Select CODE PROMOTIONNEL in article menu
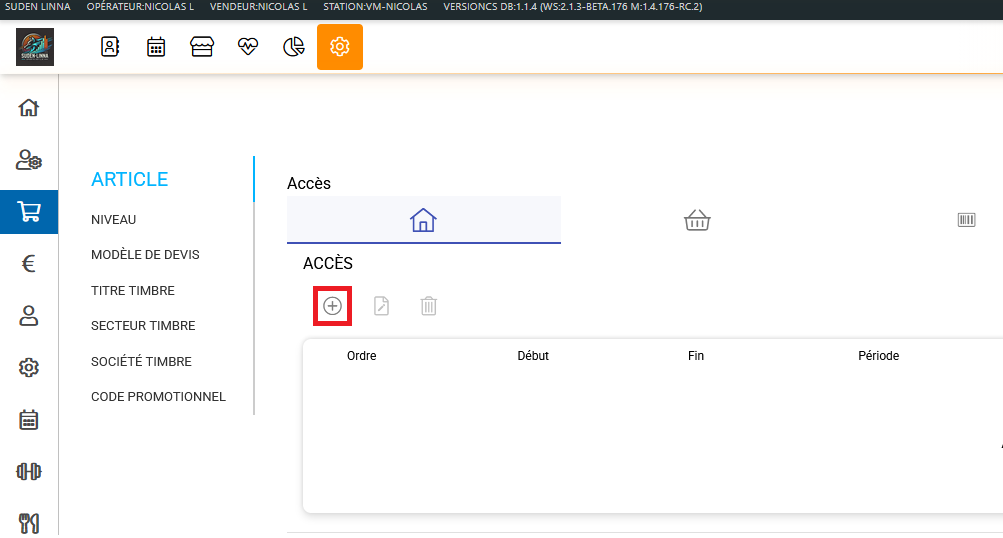Viewport: 1003px width, 538px height. point(158,397)
